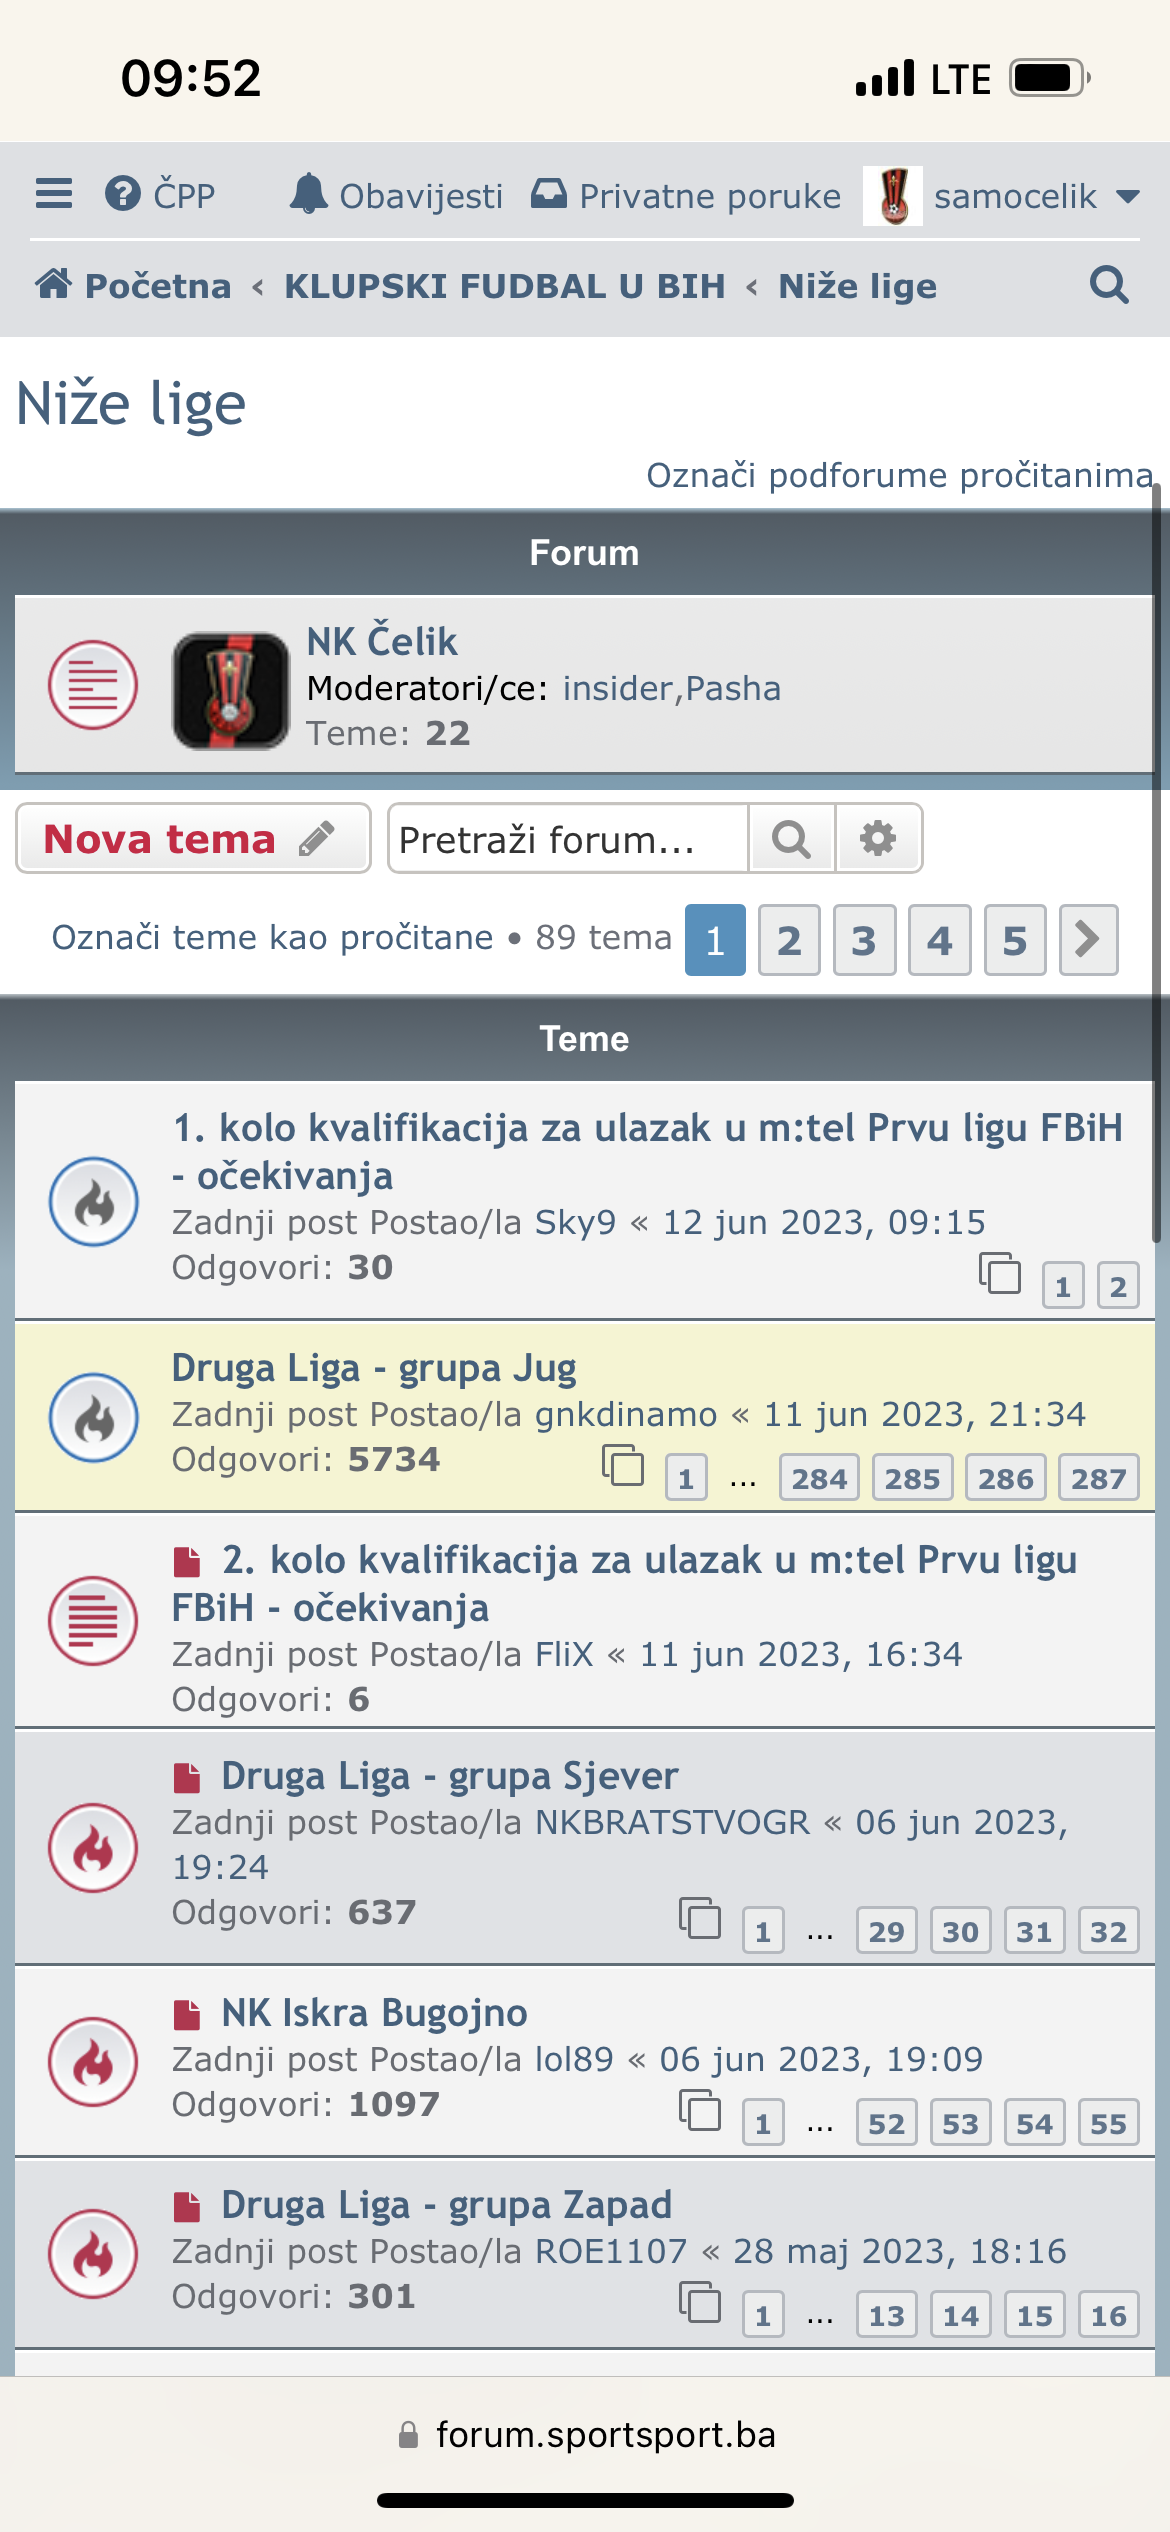Click pages icon in 1. kolo topic
The width and height of the screenshot is (1170, 2532).
coord(1000,1273)
